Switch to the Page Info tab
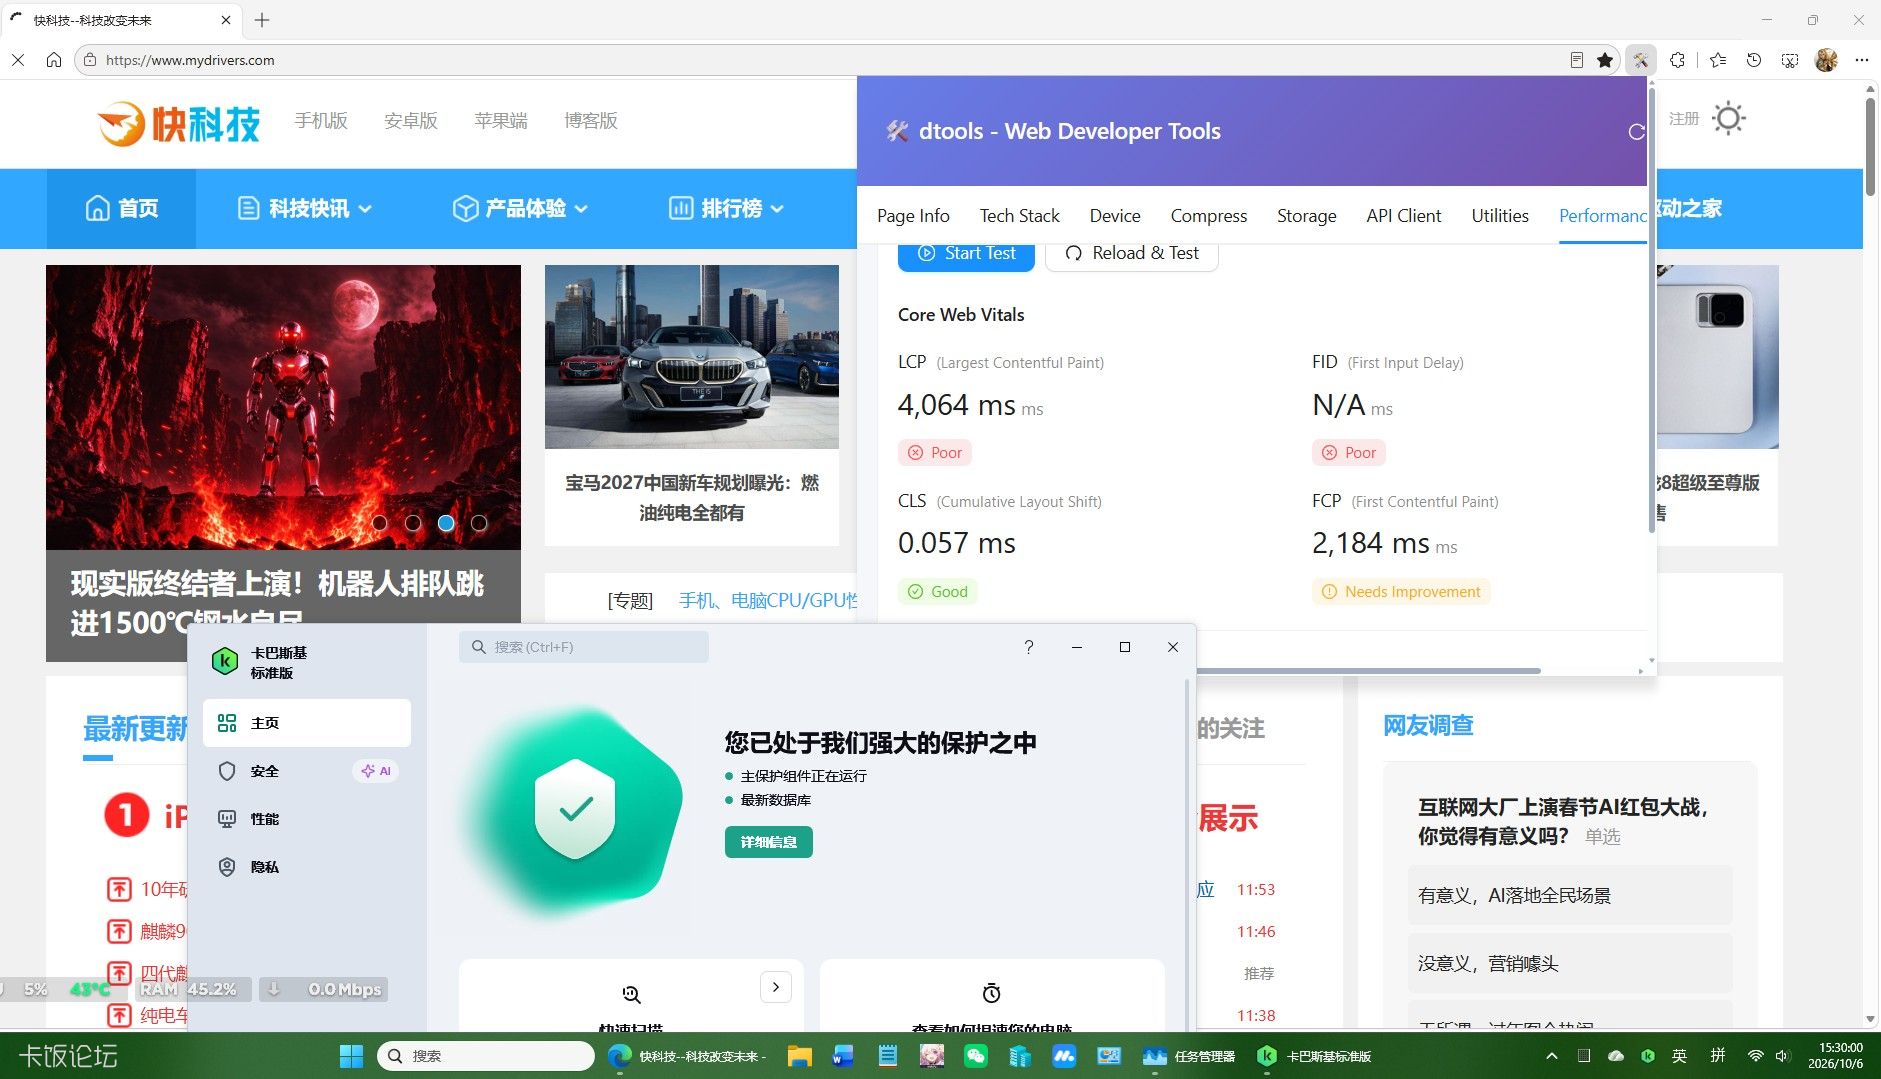This screenshot has width=1881, height=1079. tap(913, 216)
